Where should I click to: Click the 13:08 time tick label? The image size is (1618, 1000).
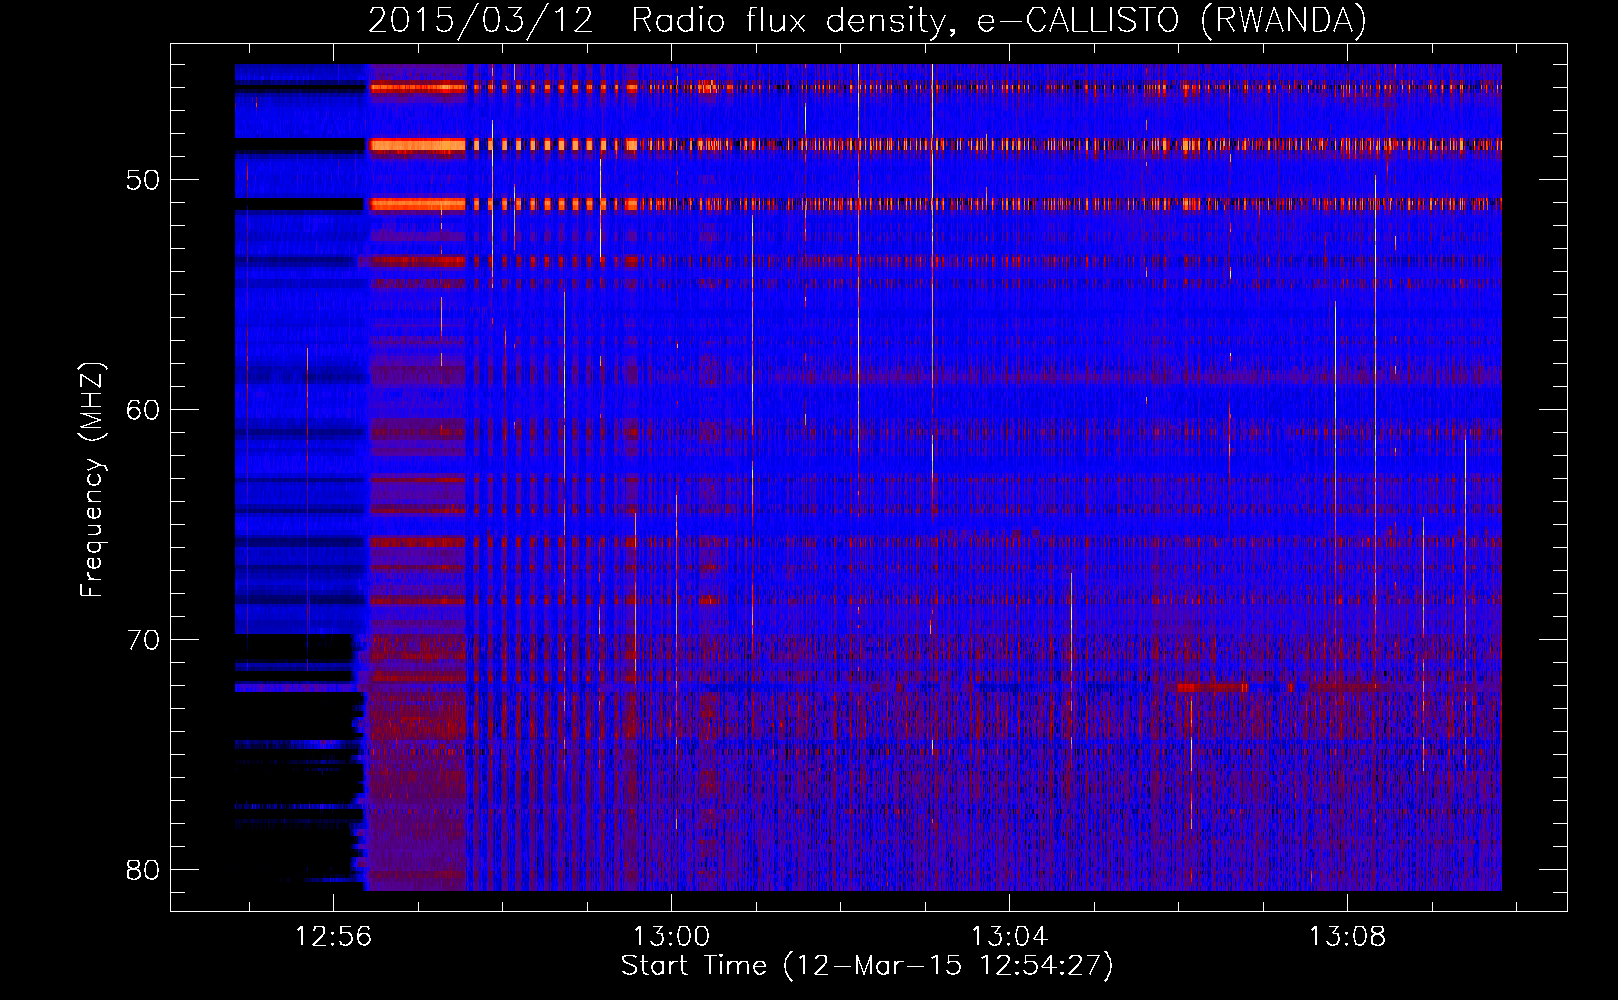coord(1348,937)
